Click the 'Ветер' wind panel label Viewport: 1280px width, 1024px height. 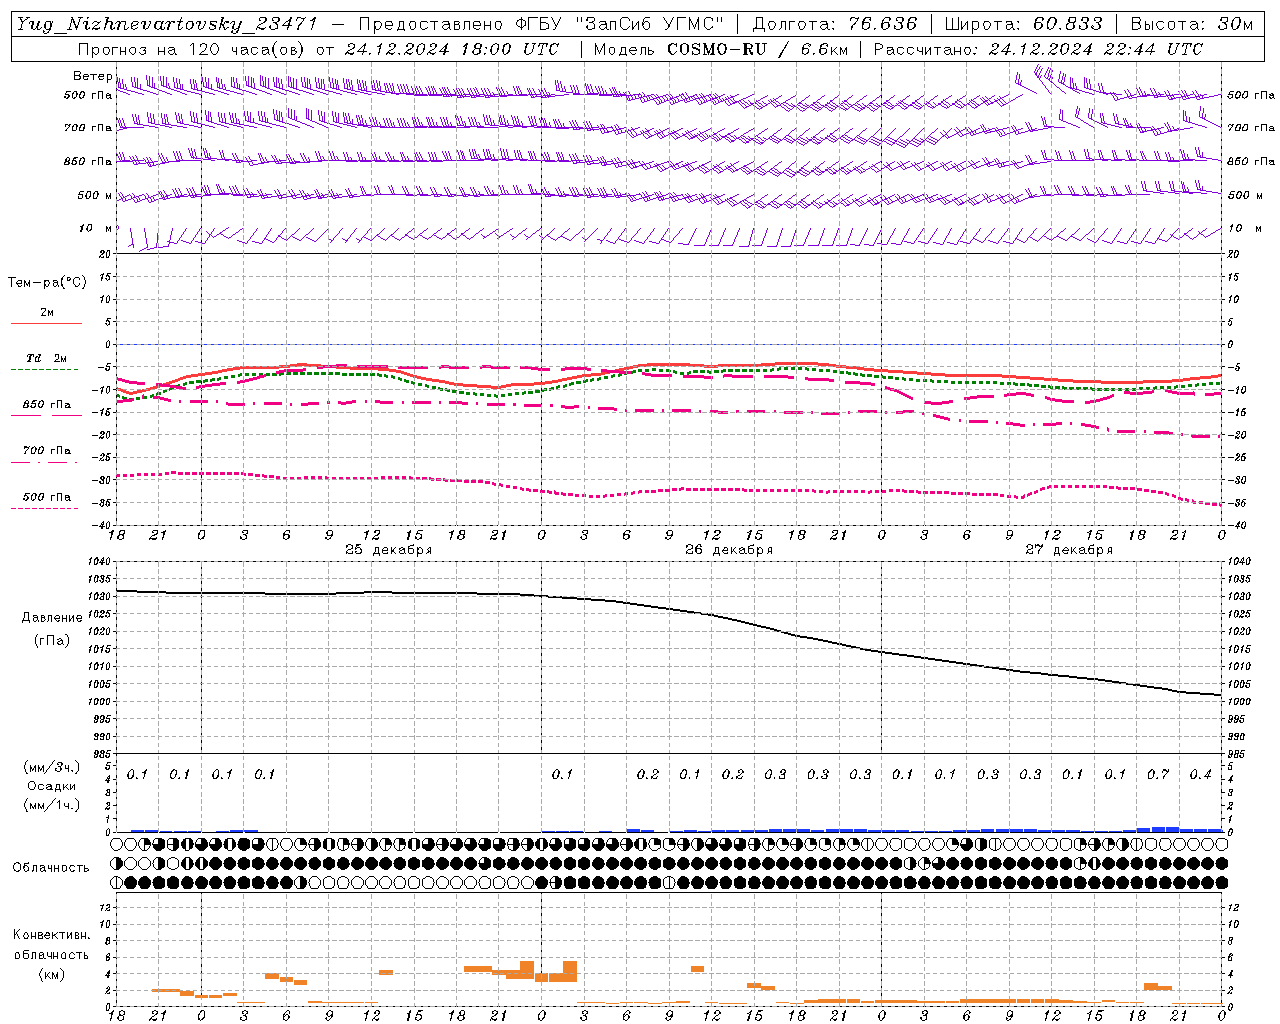pos(93,76)
